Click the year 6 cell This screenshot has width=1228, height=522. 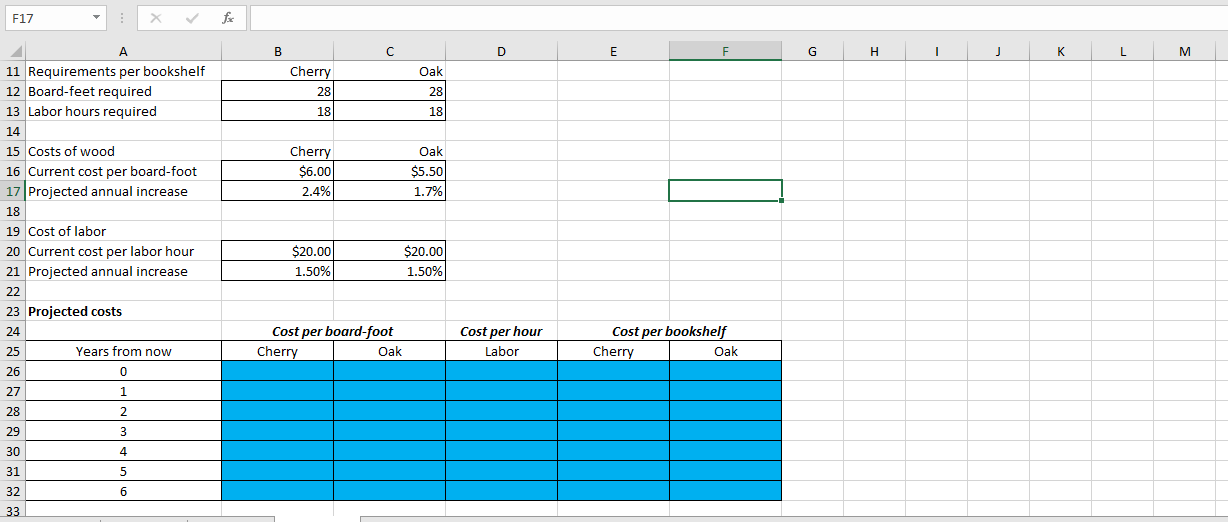pos(122,491)
